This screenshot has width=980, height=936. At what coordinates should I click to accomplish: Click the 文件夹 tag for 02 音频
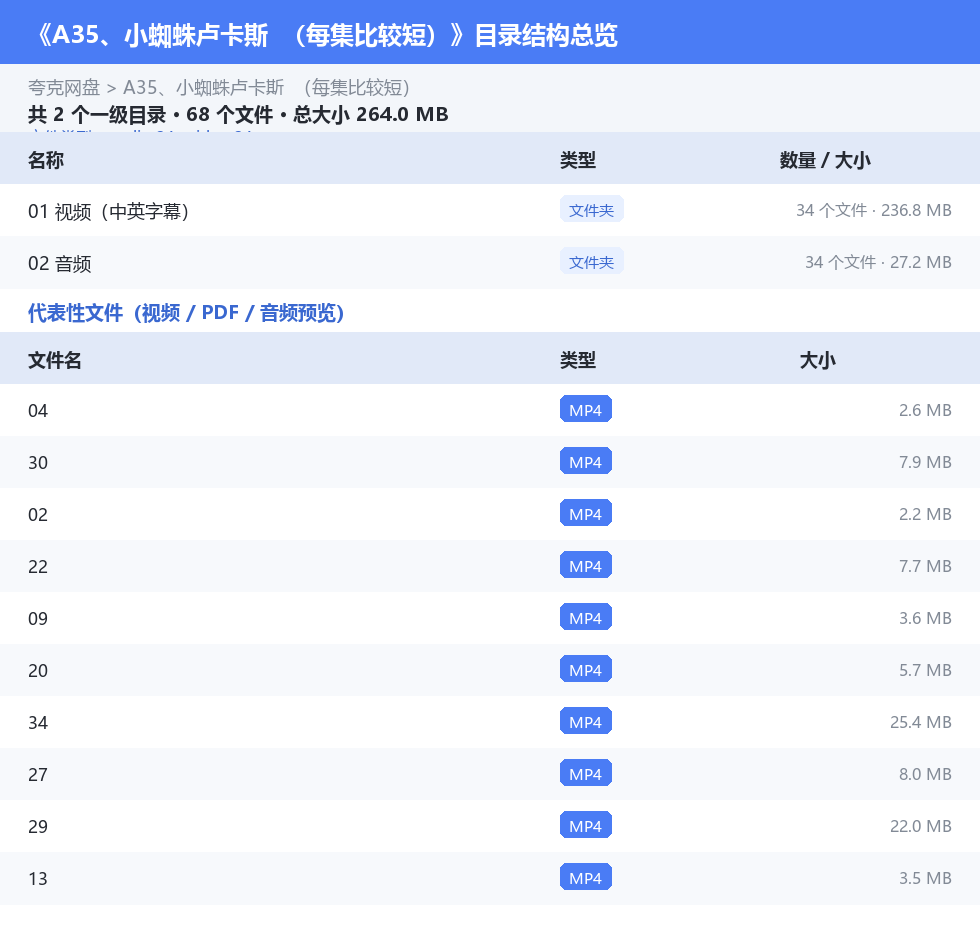point(591,262)
